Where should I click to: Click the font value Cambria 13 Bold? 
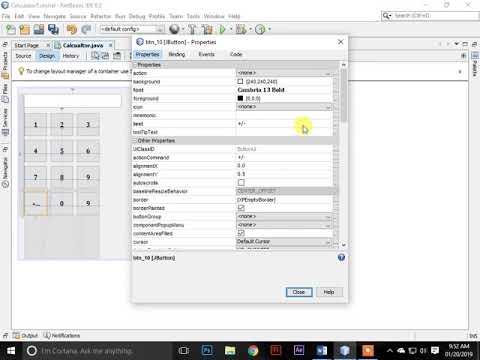coord(261,90)
